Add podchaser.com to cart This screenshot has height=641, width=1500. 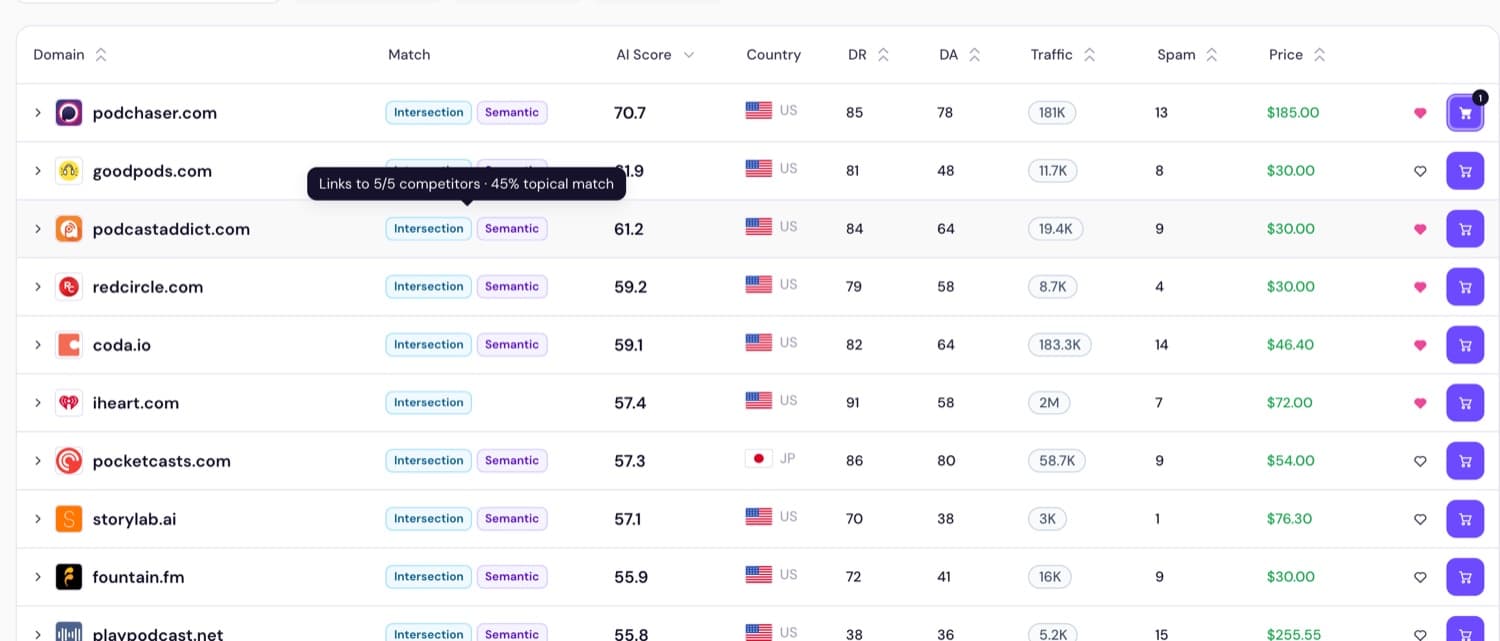(x=1465, y=113)
